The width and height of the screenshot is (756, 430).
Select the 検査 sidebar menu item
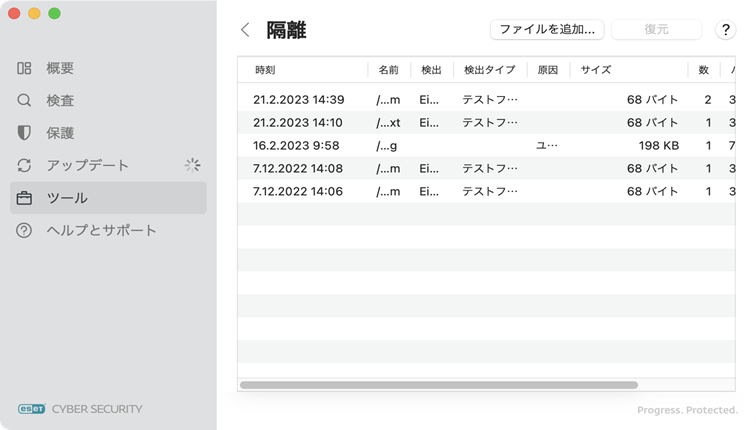point(60,101)
